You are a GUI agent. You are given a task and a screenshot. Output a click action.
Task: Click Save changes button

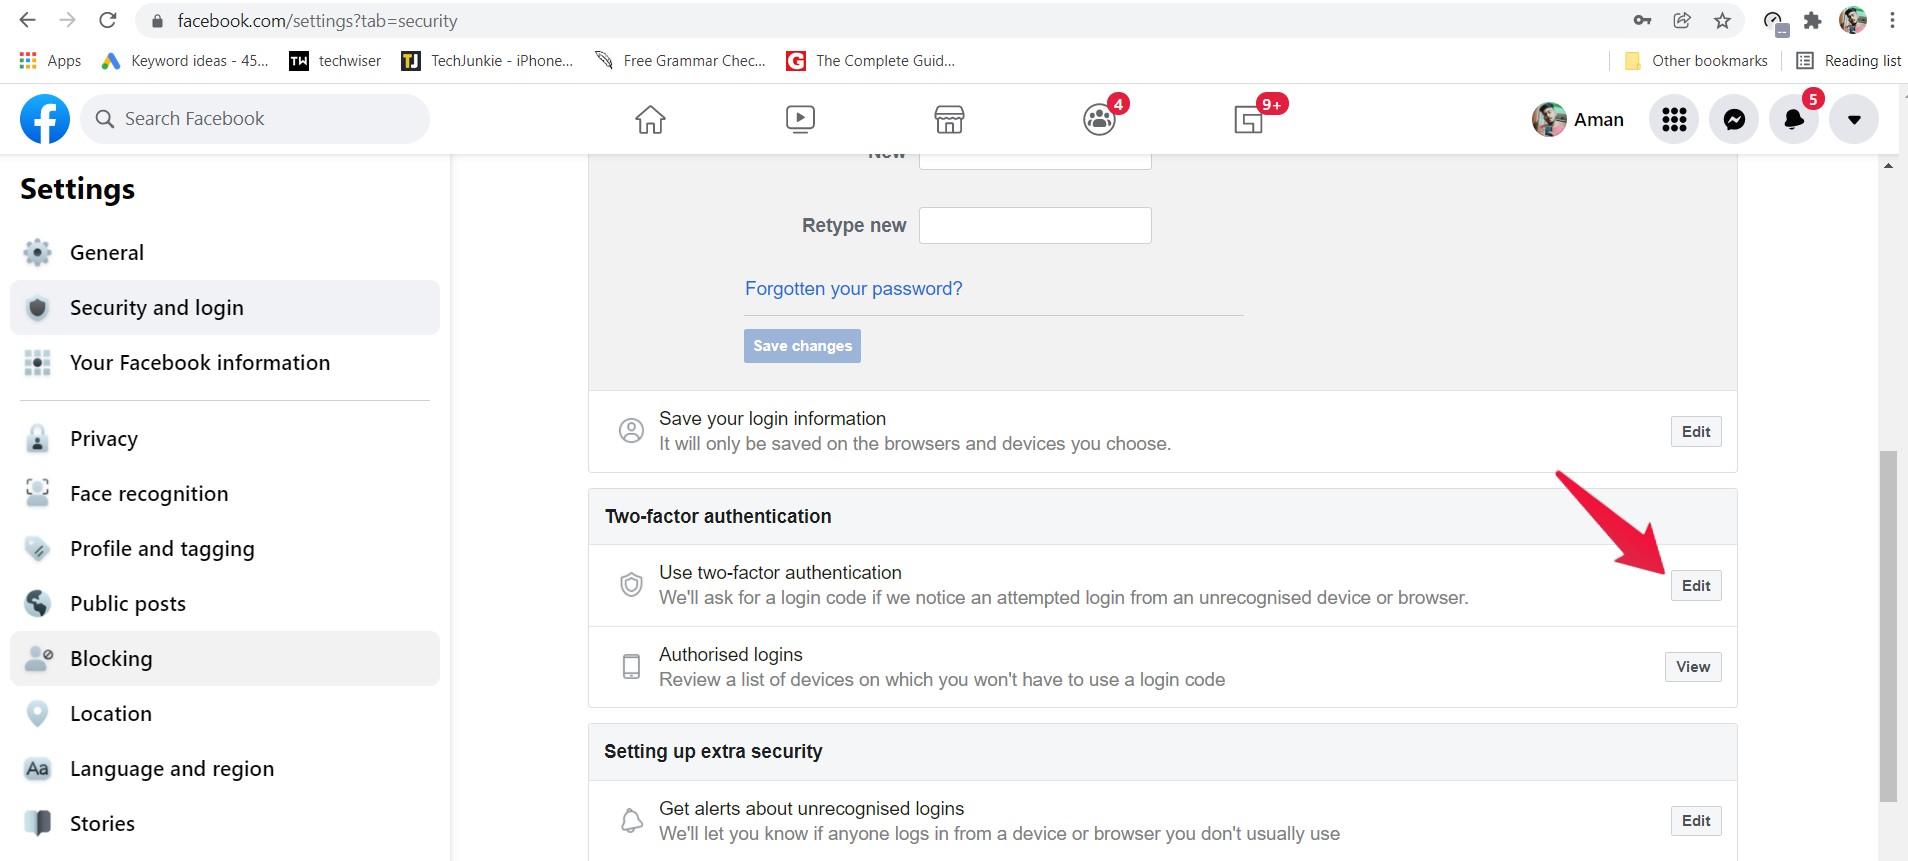point(802,346)
